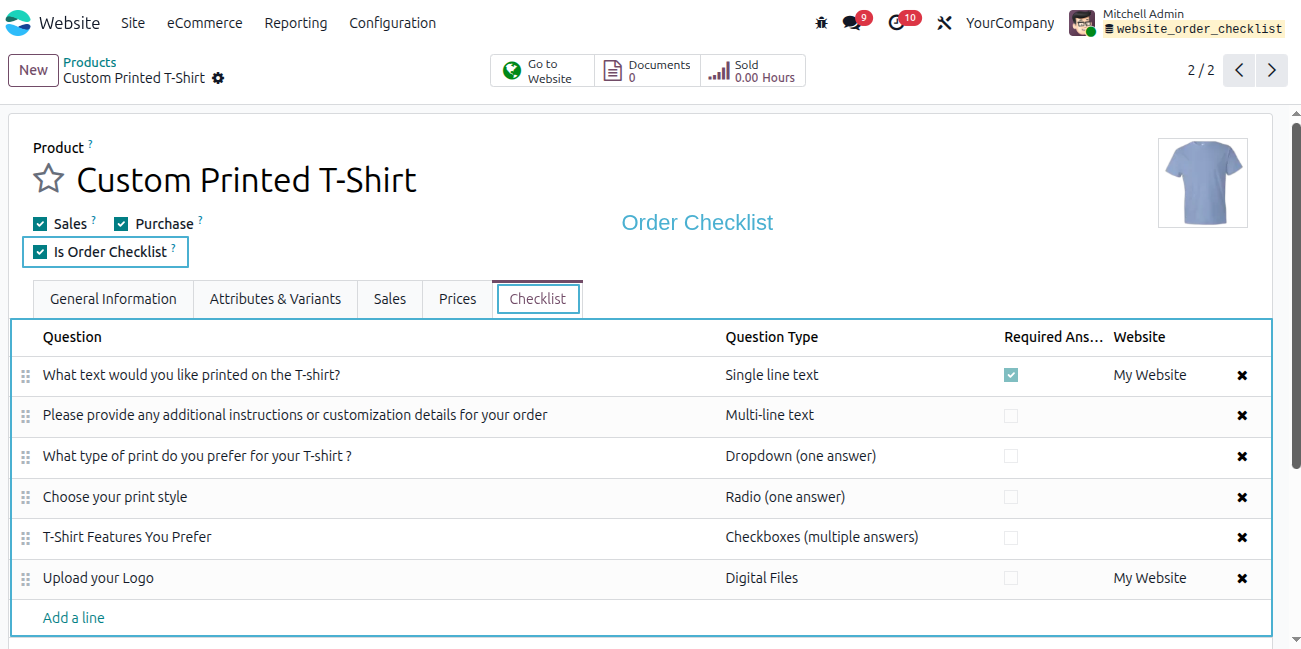Click the debug bug icon
The height and width of the screenshot is (649, 1301).
pyautogui.click(x=821, y=23)
